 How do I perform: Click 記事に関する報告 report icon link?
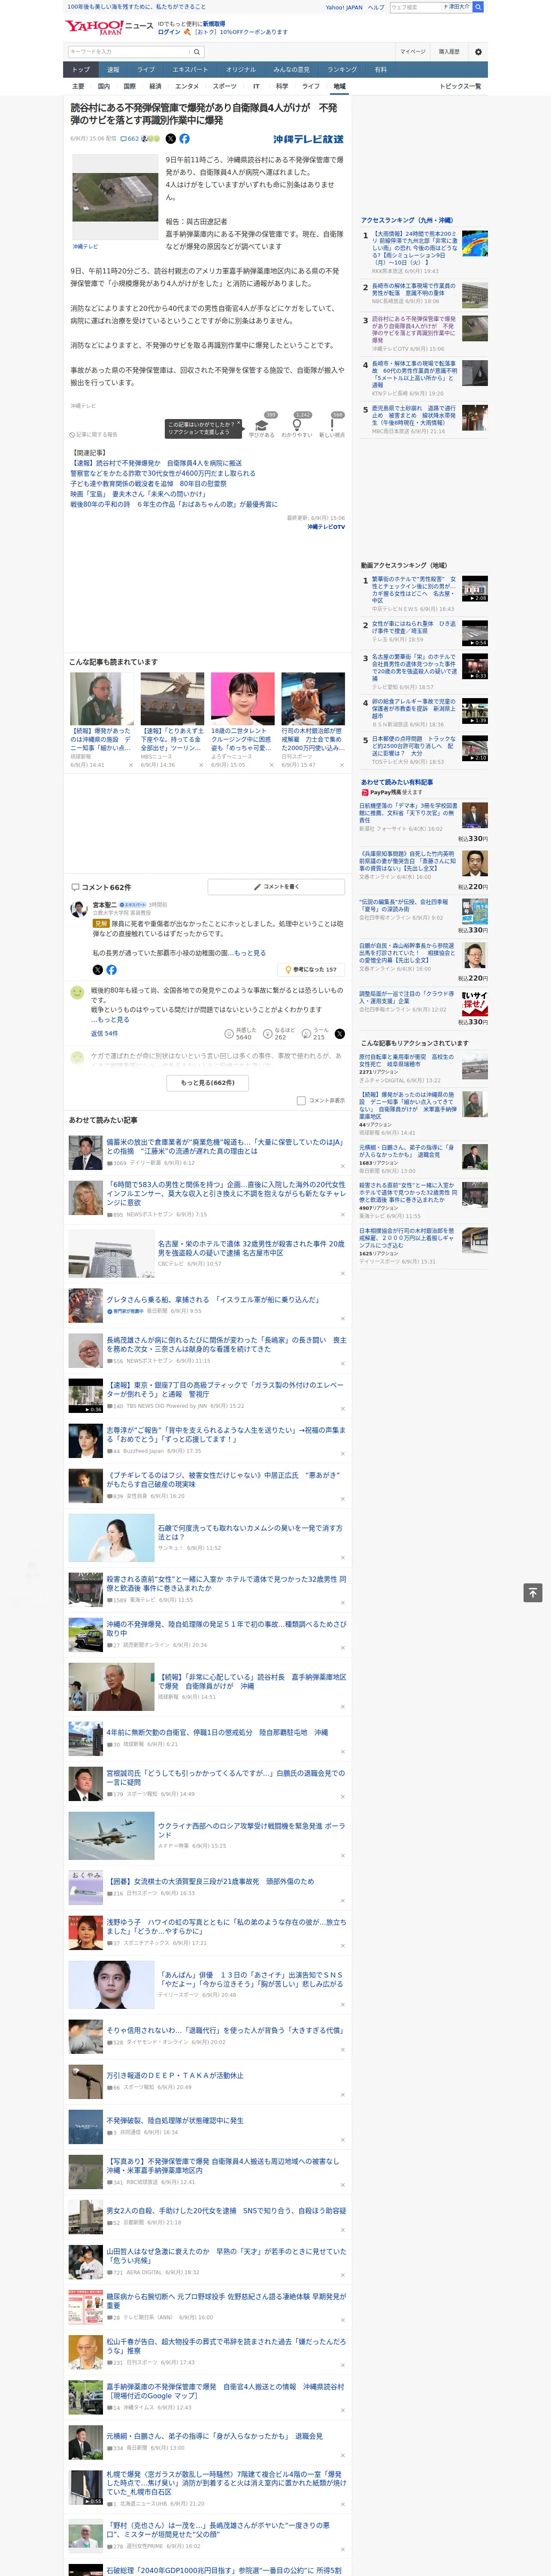tap(94, 435)
